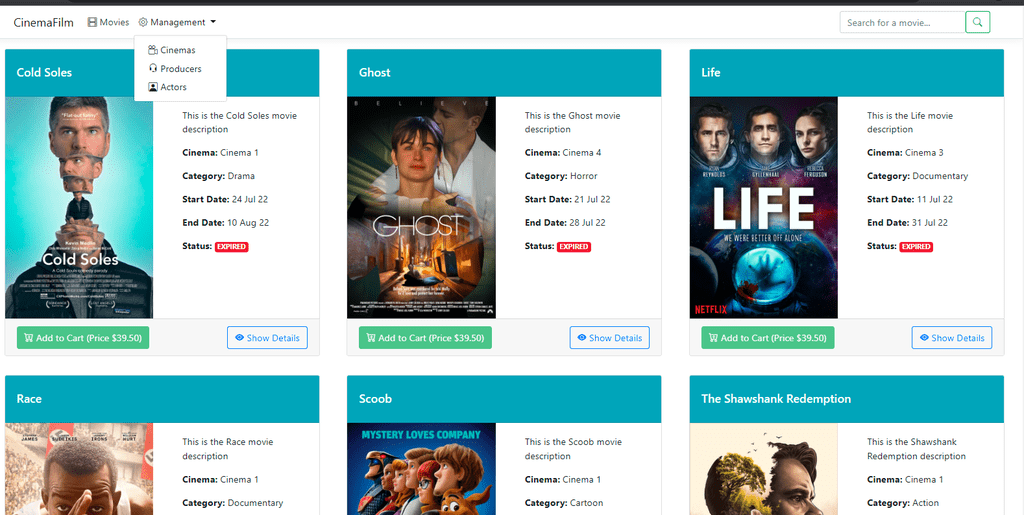Click the Ghost card title header
Viewport: 1024px width, 515px height.
[504, 72]
